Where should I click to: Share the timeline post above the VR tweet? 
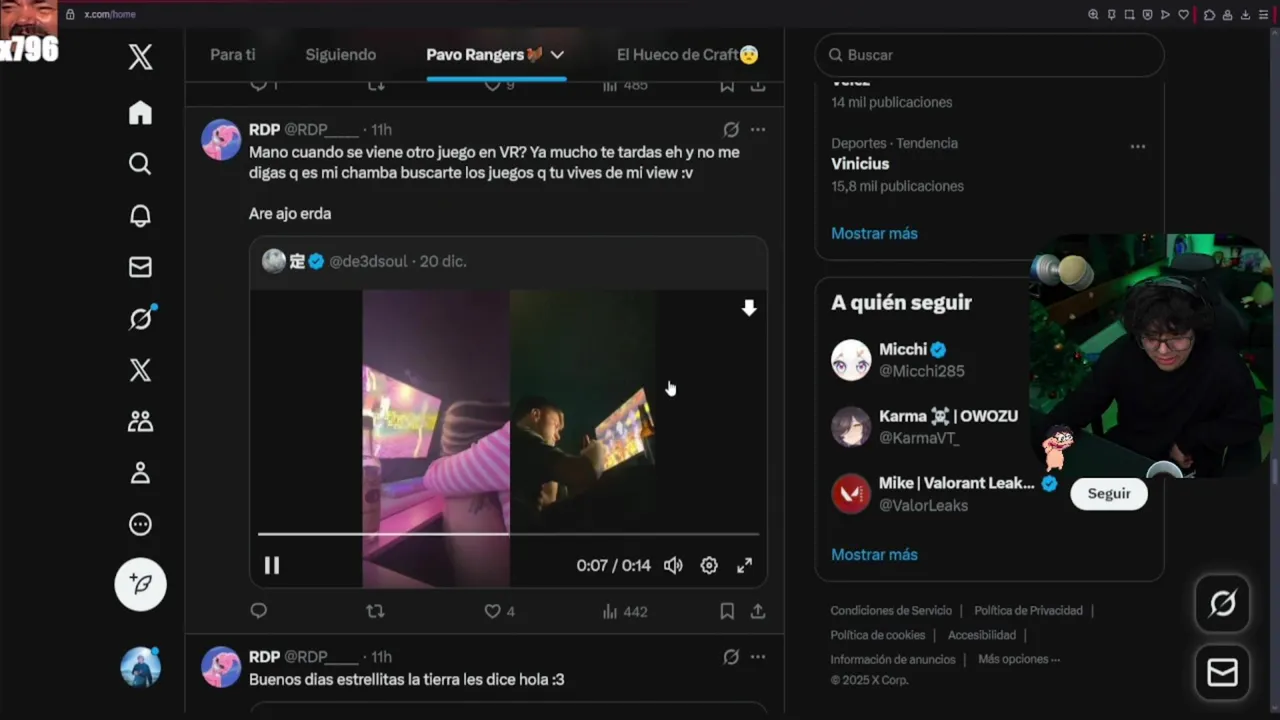(758, 86)
